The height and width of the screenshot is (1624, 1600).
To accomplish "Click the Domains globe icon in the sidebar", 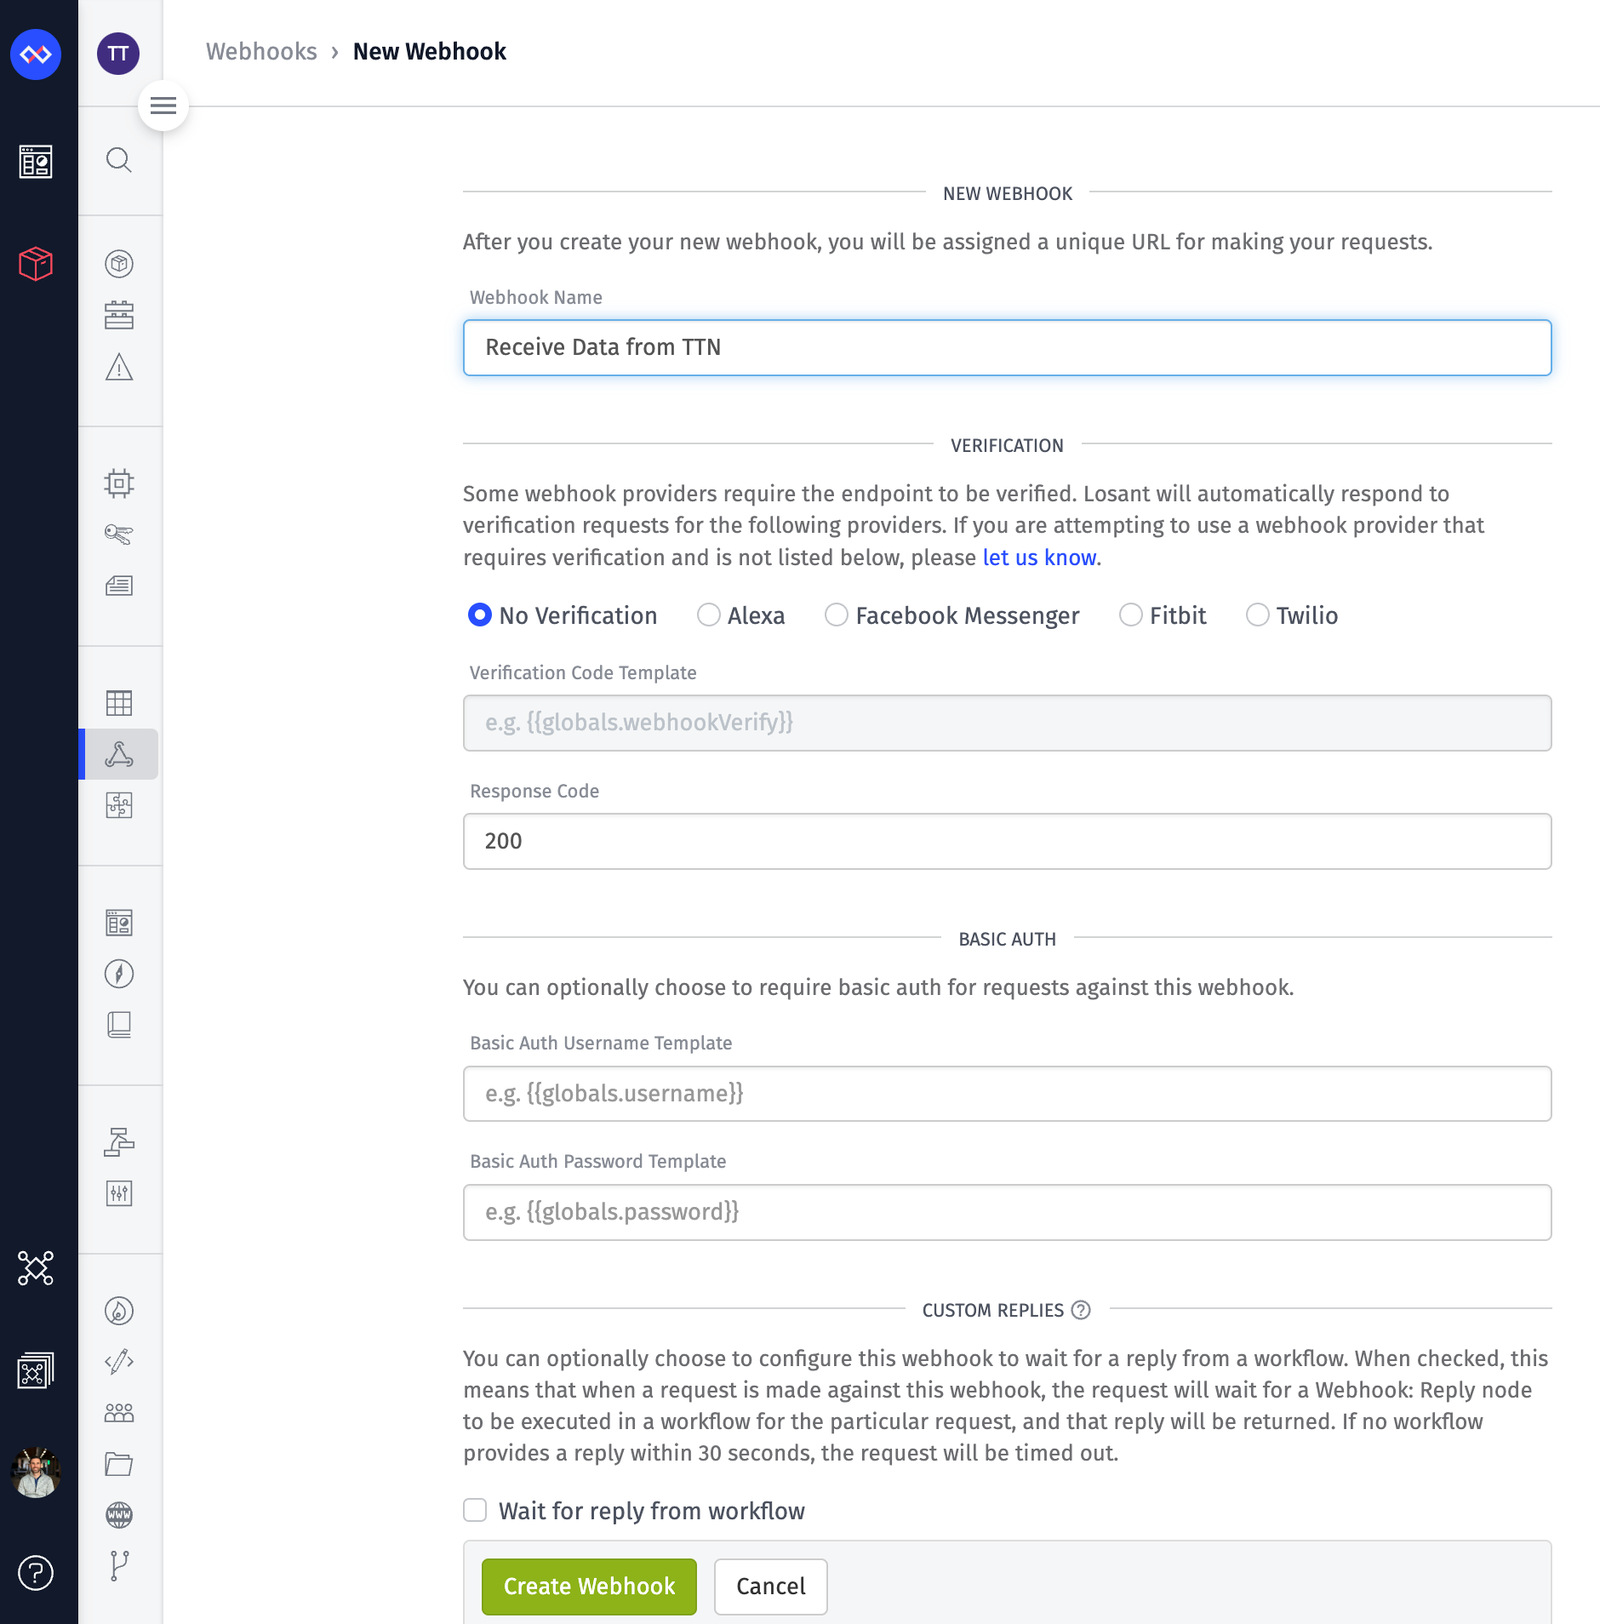I will pos(119,1514).
